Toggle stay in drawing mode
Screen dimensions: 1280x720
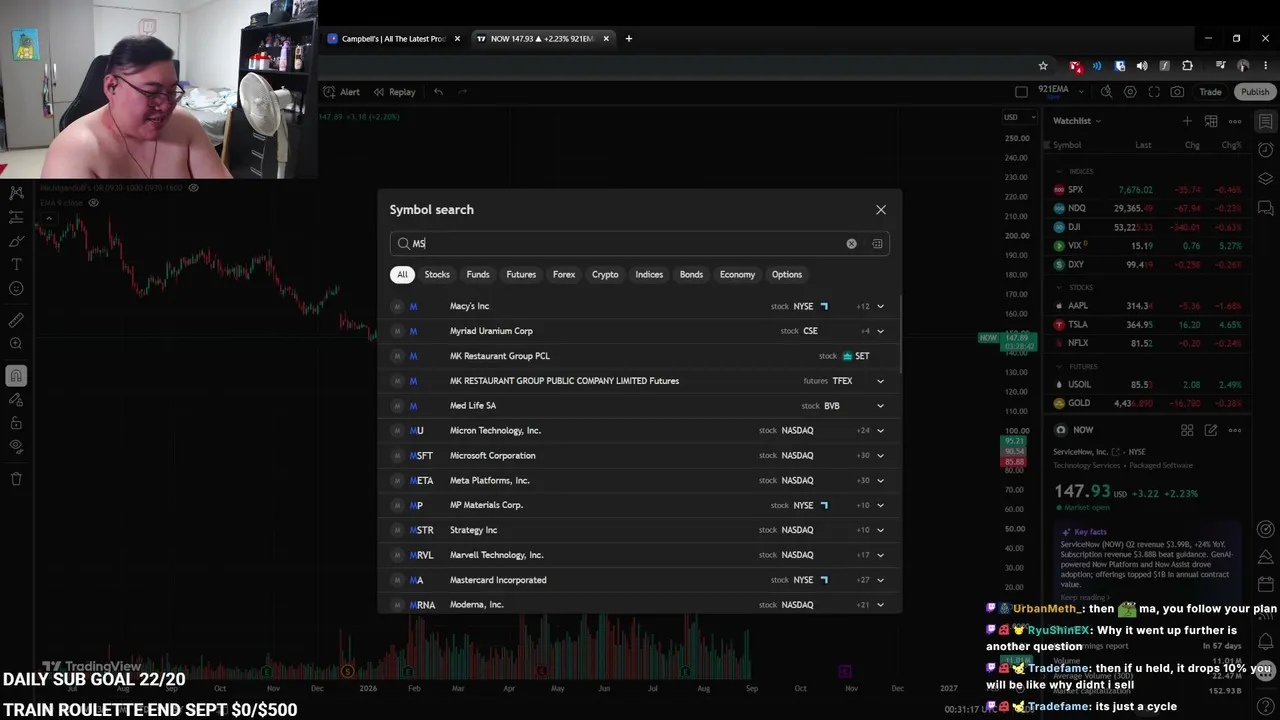(16, 400)
